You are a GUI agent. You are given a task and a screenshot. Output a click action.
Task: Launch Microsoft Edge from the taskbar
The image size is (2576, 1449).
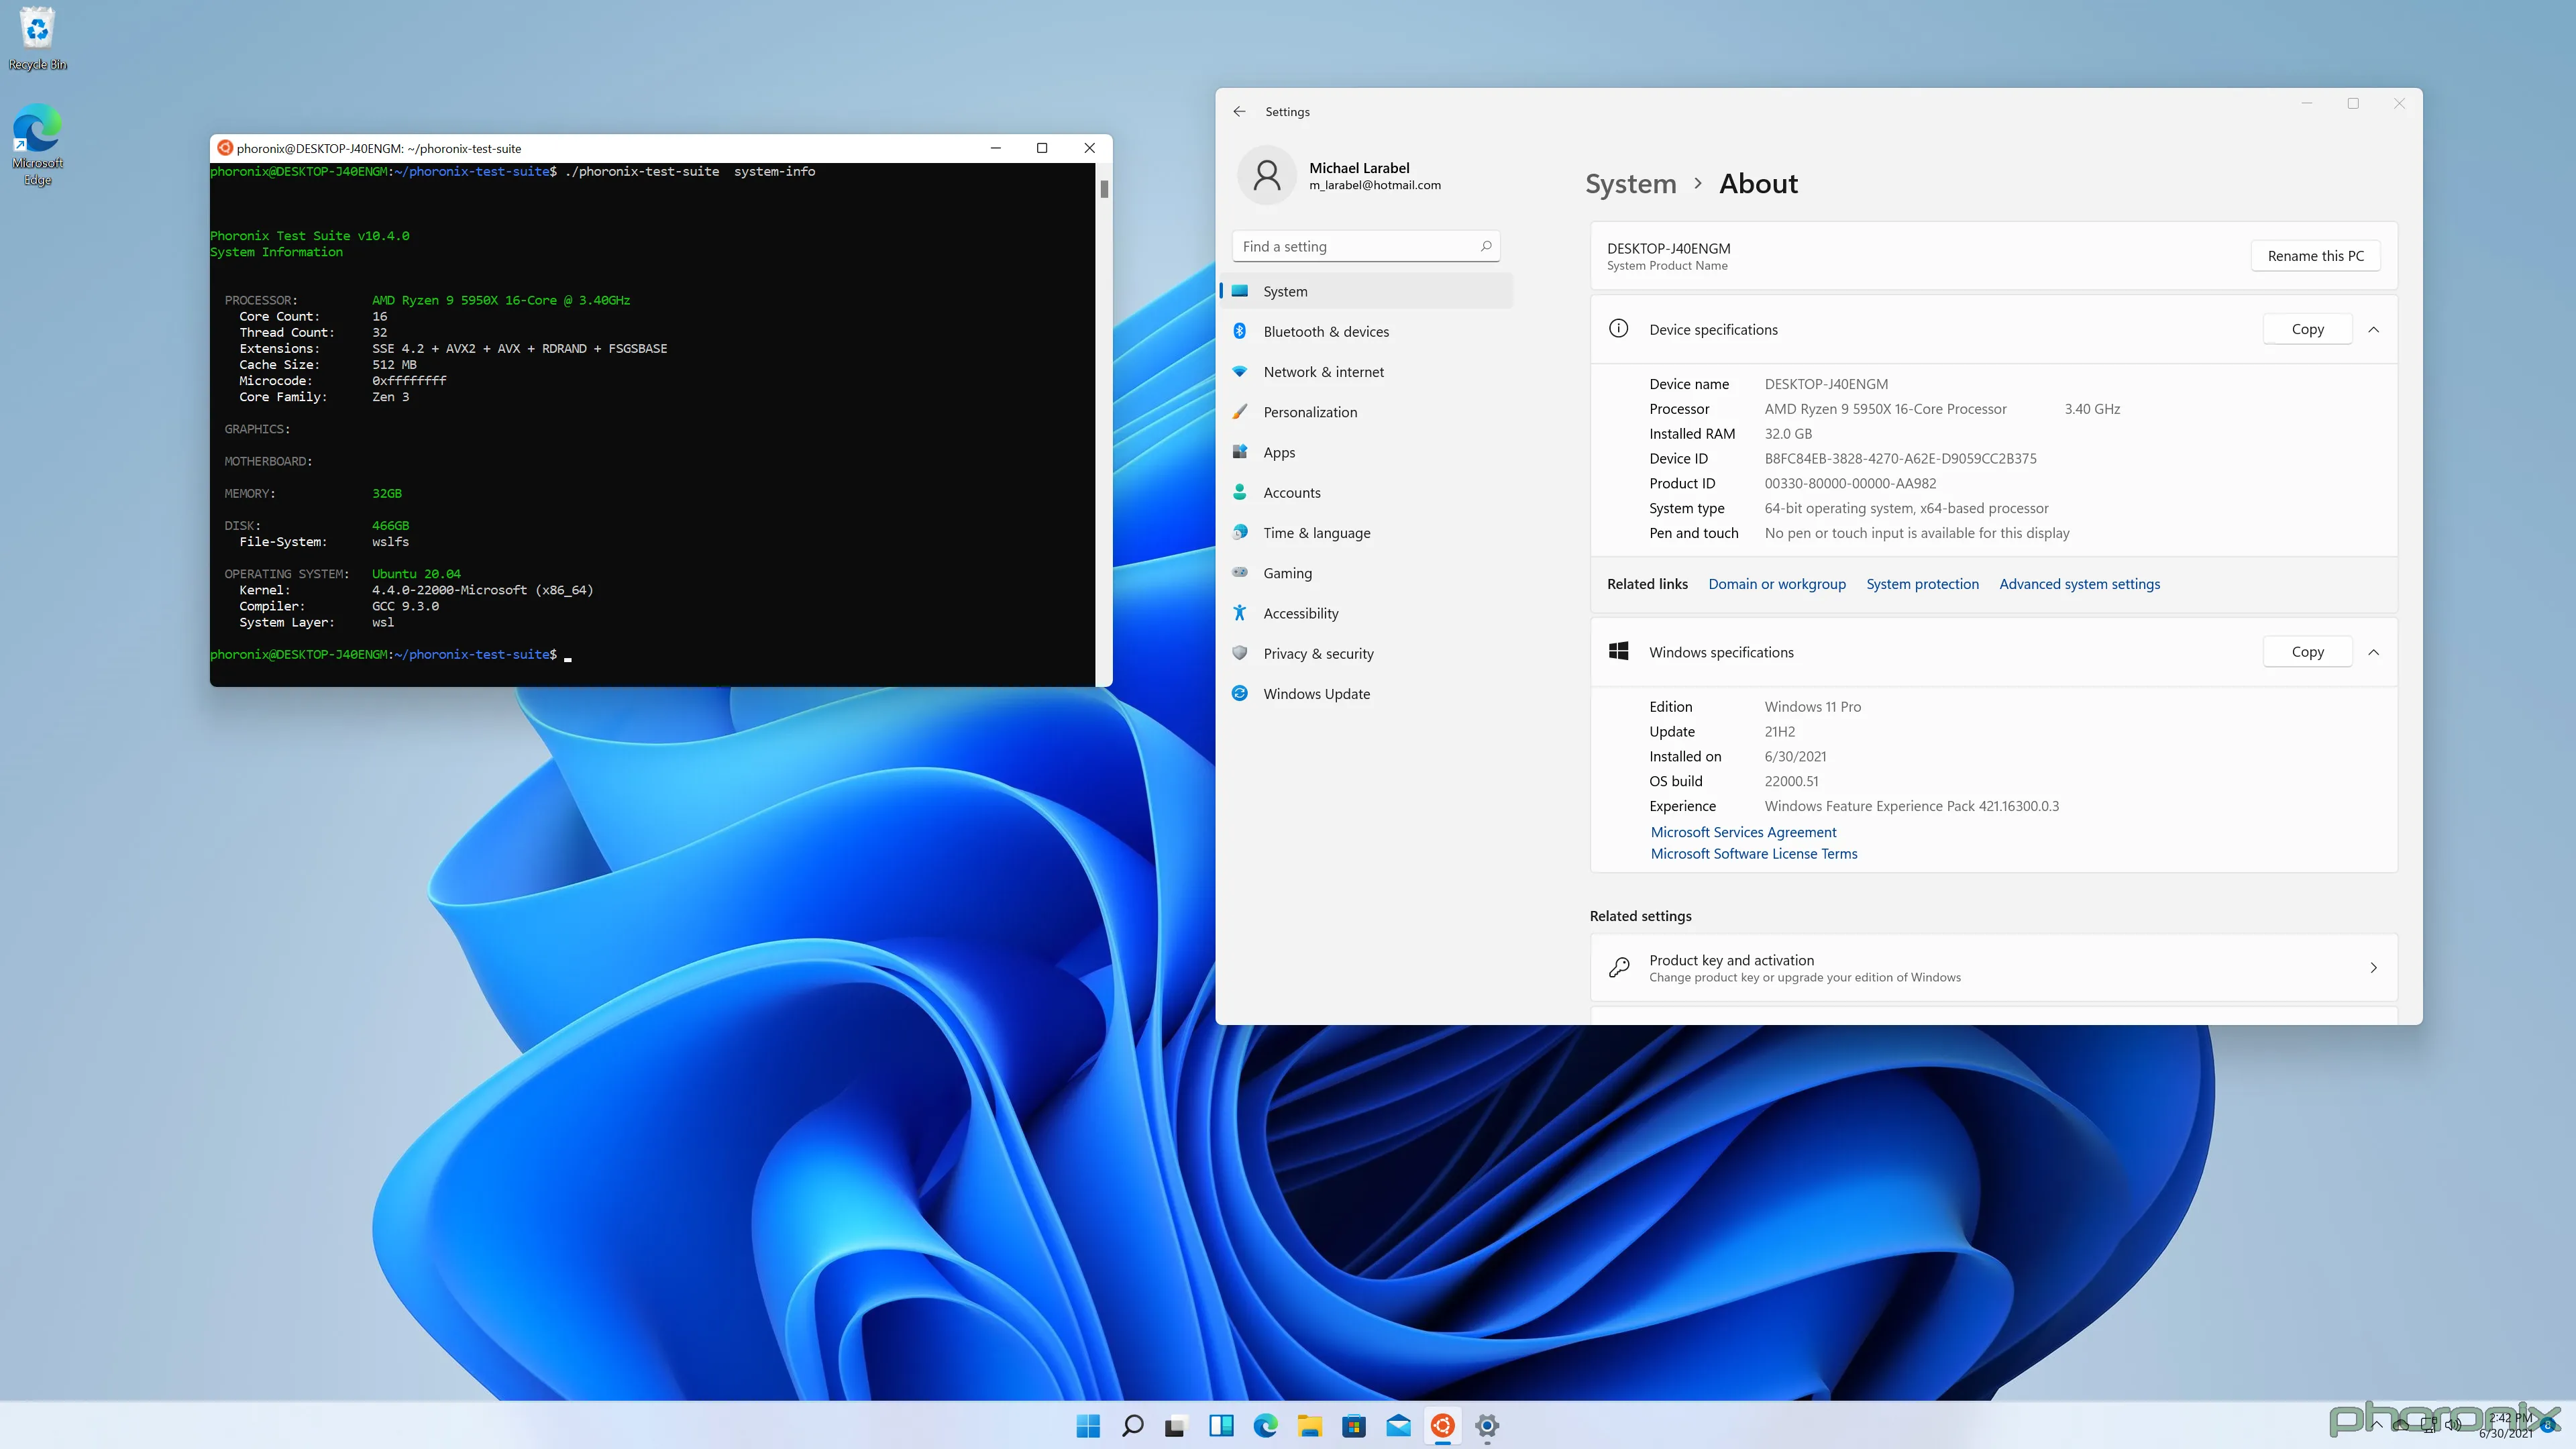tap(1266, 1426)
